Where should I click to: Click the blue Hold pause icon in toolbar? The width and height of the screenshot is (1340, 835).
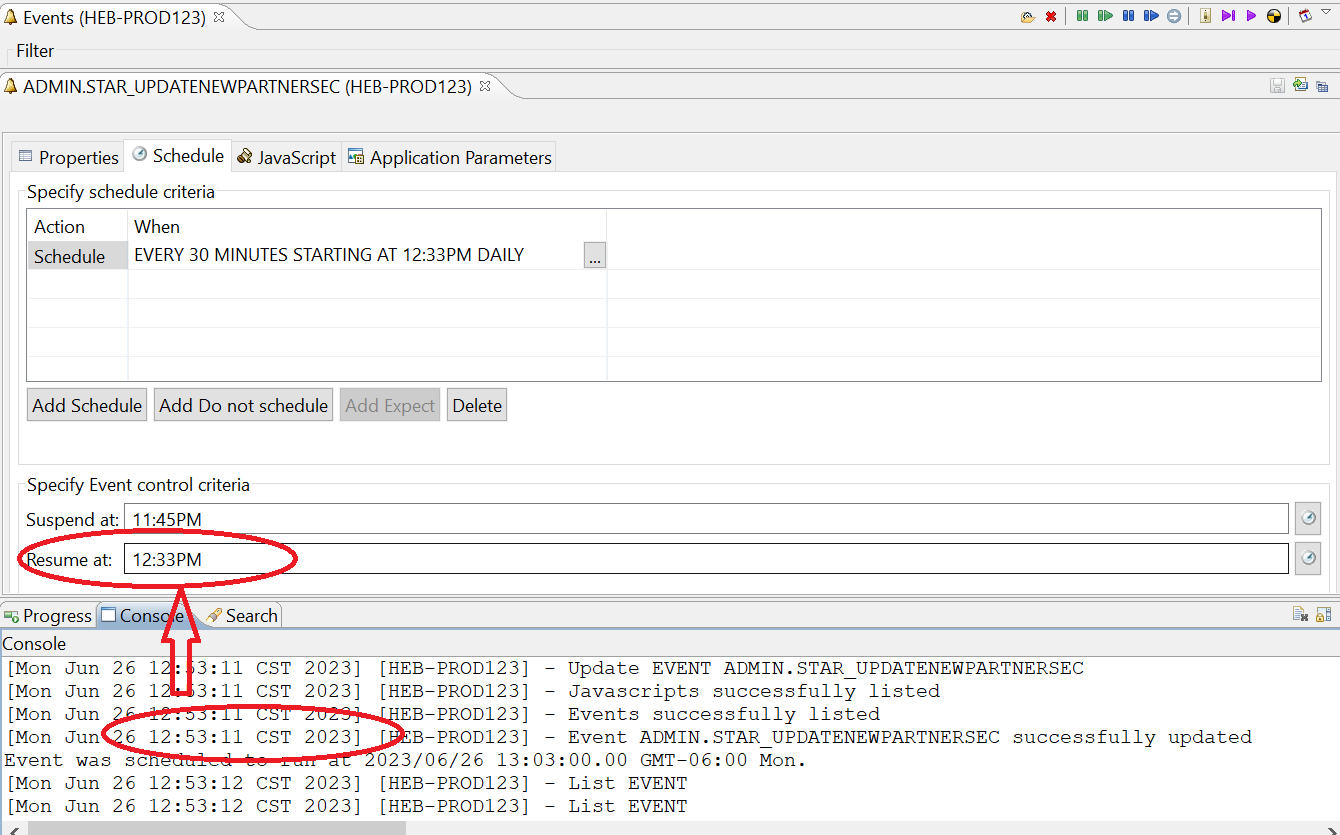(x=1130, y=15)
